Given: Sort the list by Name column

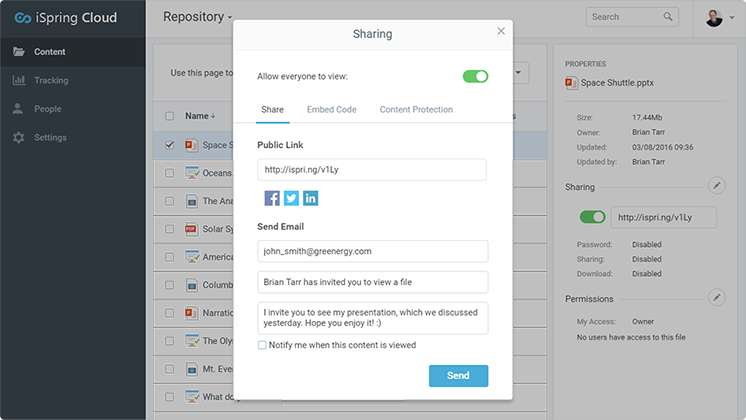Looking at the screenshot, I should [200, 116].
